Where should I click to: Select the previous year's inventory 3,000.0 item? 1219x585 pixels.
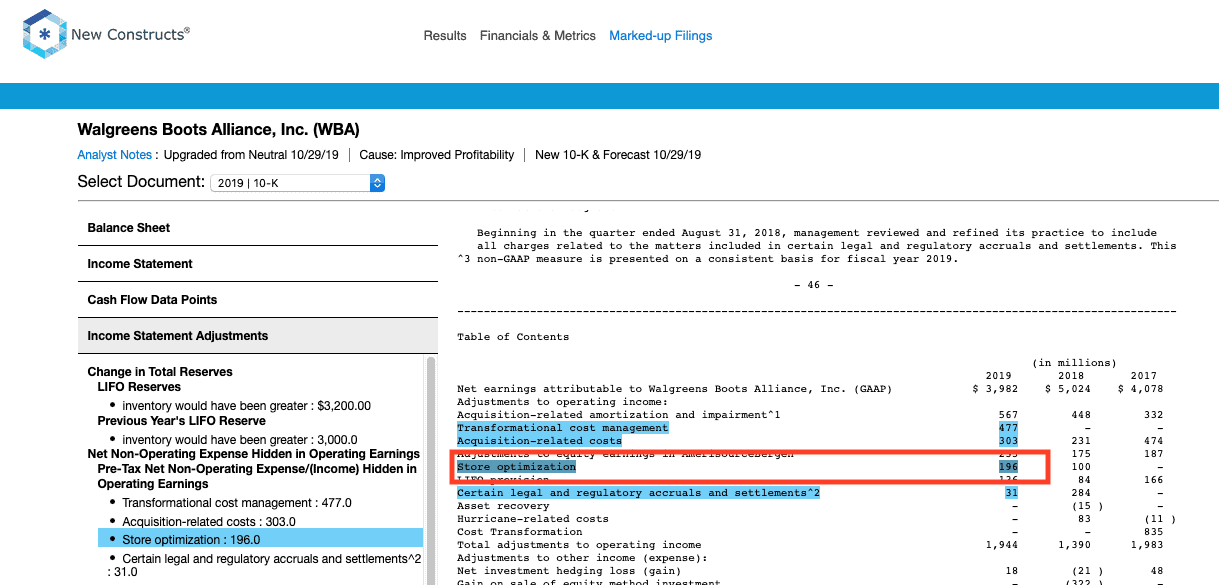pos(240,440)
